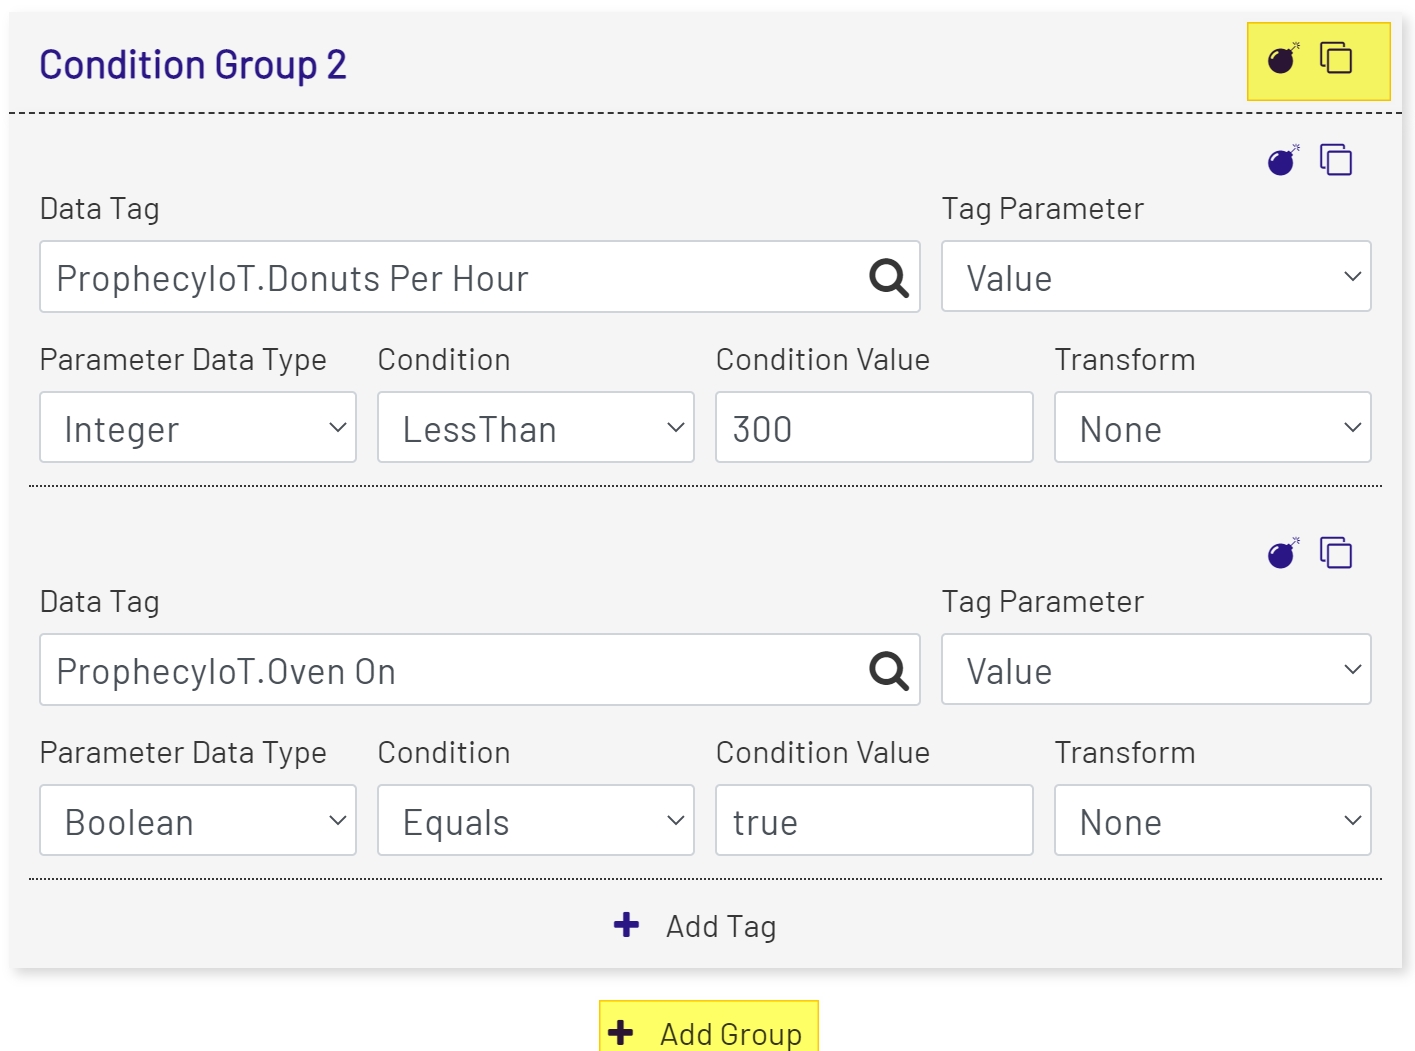Select the Condition Value field containing 300
Viewport: 1415px width, 1051px height.
click(873, 428)
